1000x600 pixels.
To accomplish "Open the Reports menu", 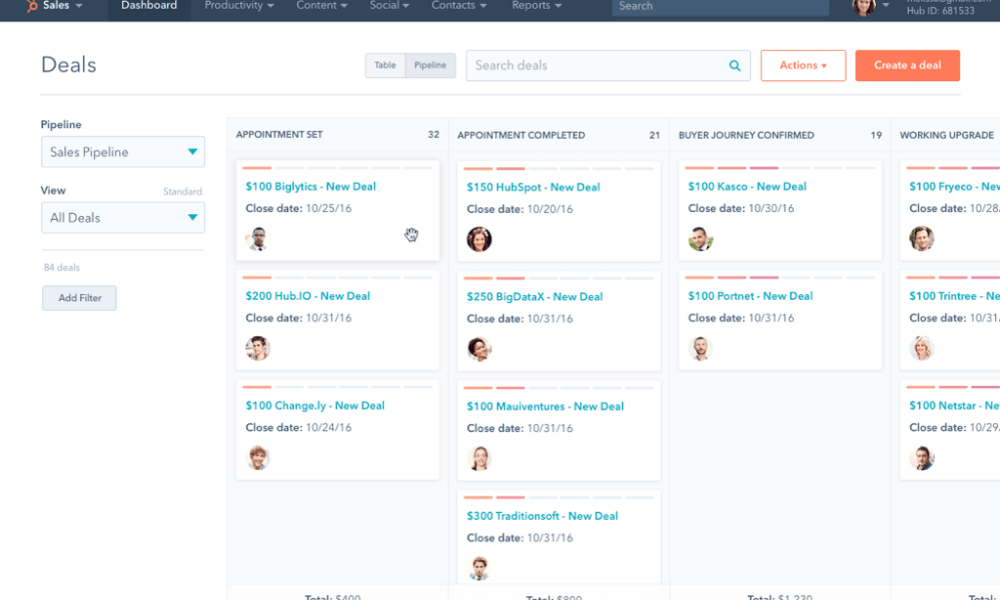I will click(536, 6).
